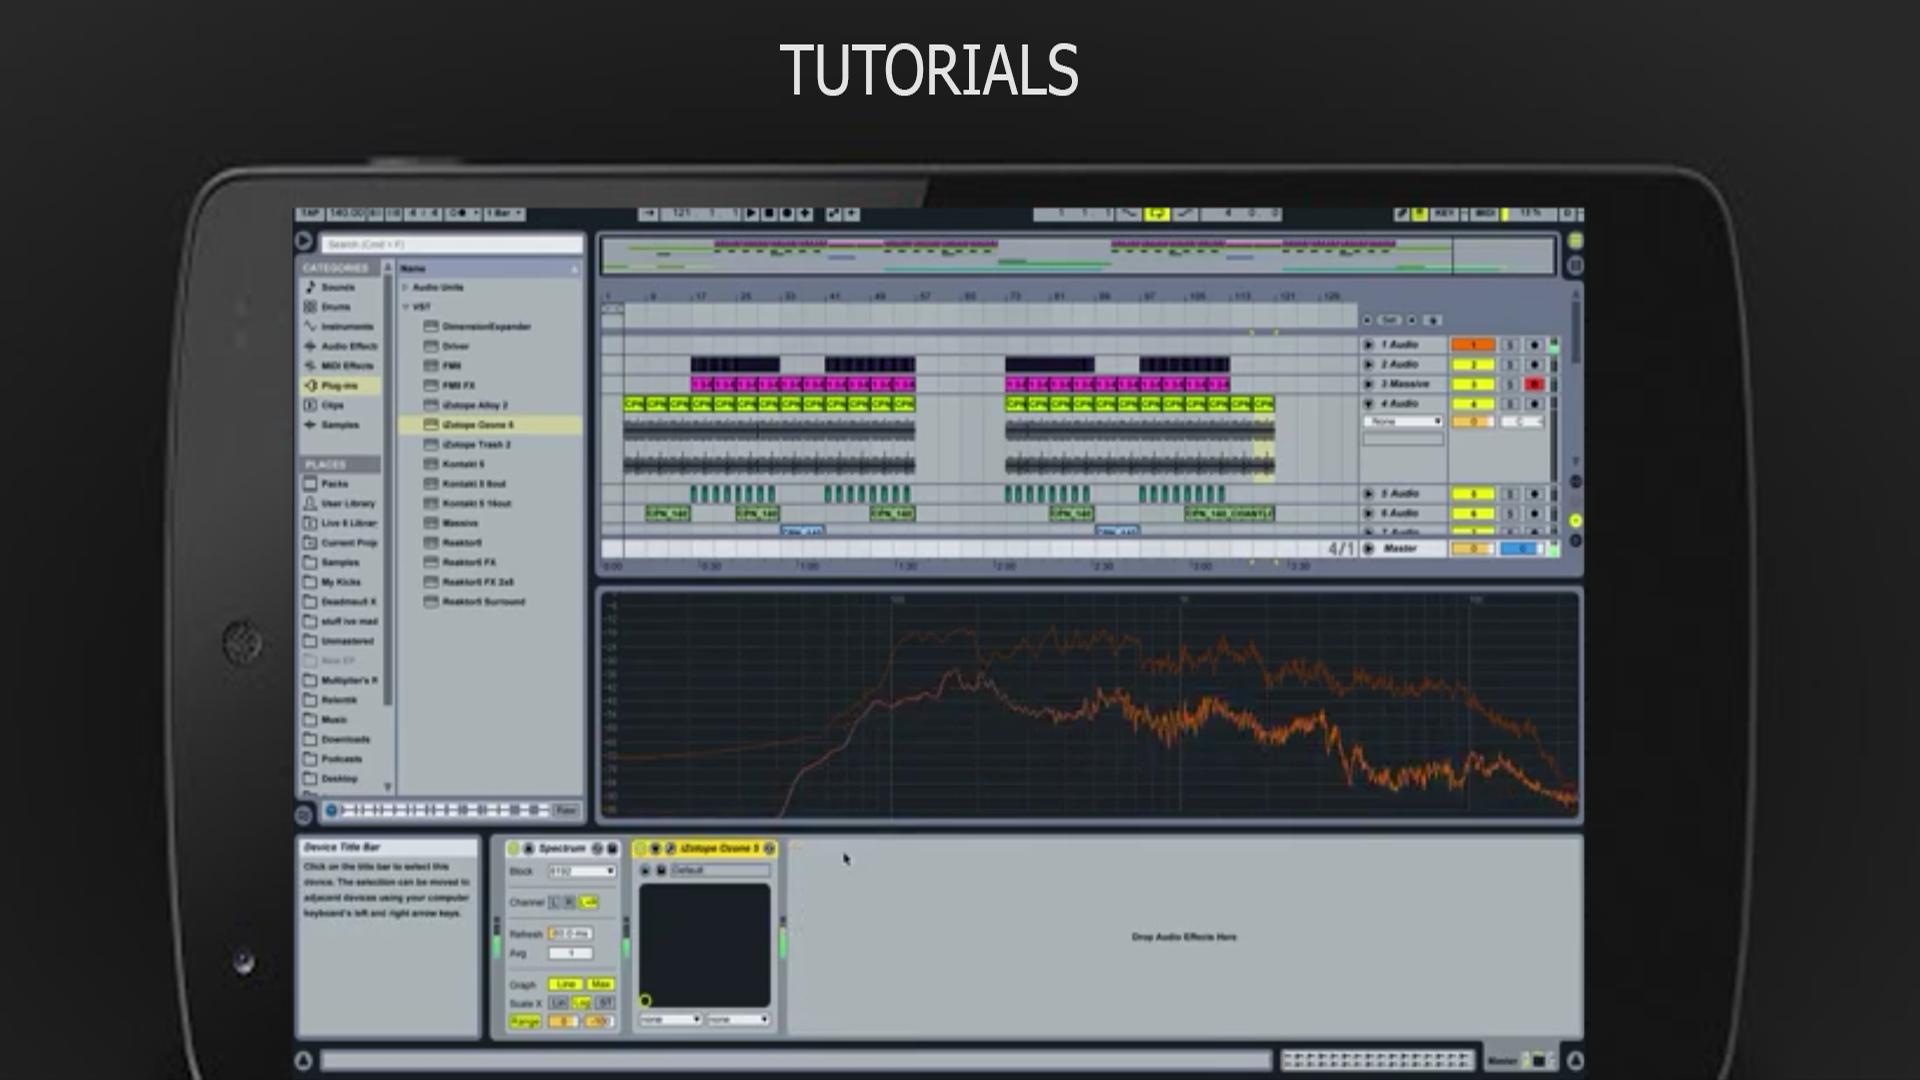1920x1080 pixels.
Task: Toggle the Draw Mode pencil button
Action: [x=1402, y=214]
